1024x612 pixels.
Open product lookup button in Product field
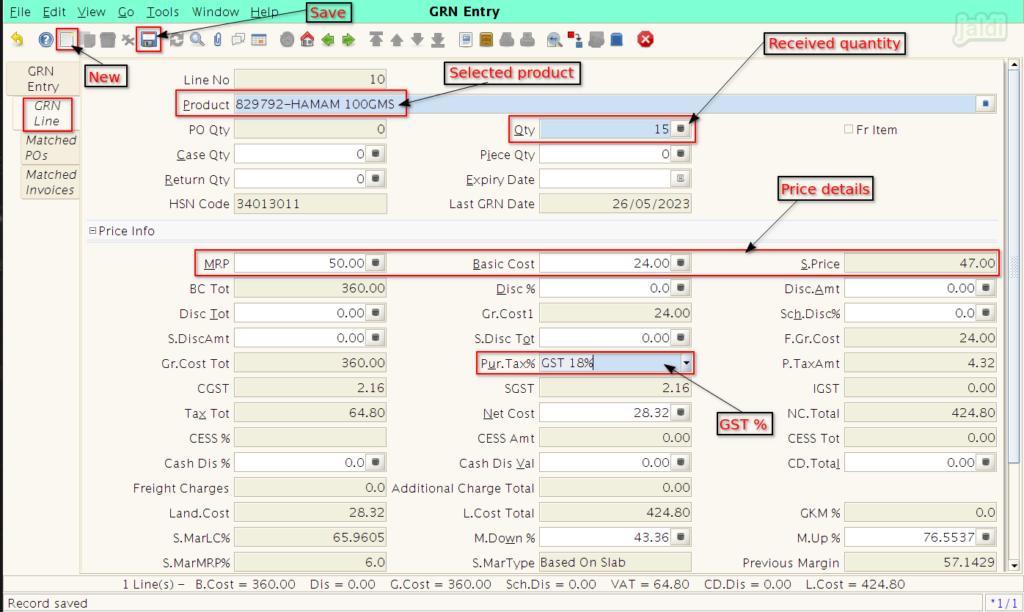[x=985, y=104]
